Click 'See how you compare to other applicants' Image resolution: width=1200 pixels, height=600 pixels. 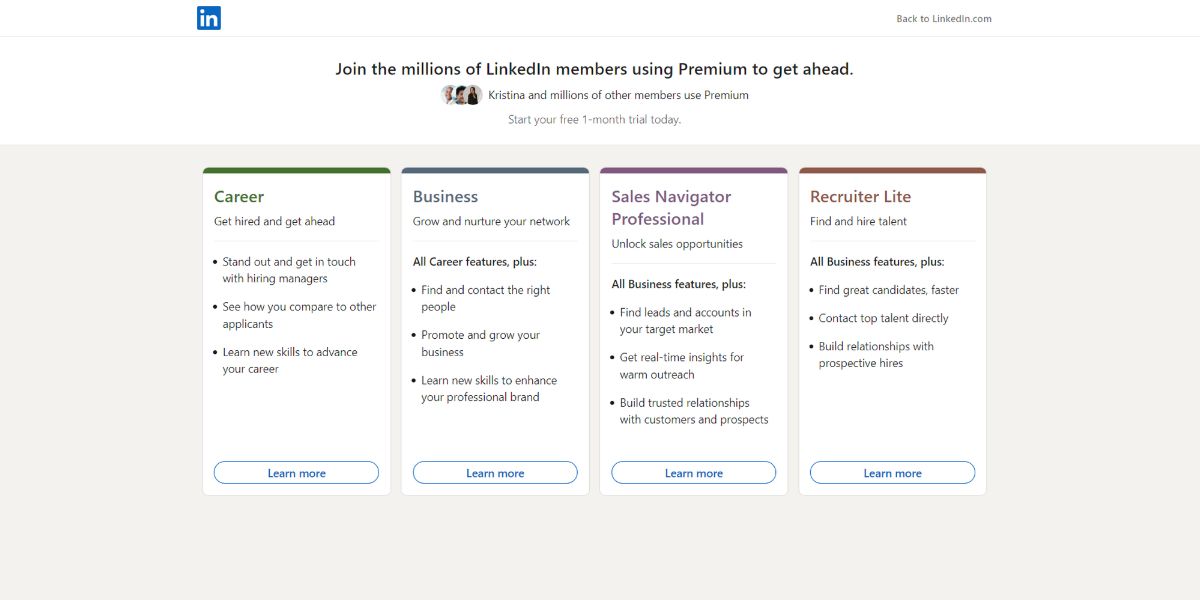tap(299, 315)
